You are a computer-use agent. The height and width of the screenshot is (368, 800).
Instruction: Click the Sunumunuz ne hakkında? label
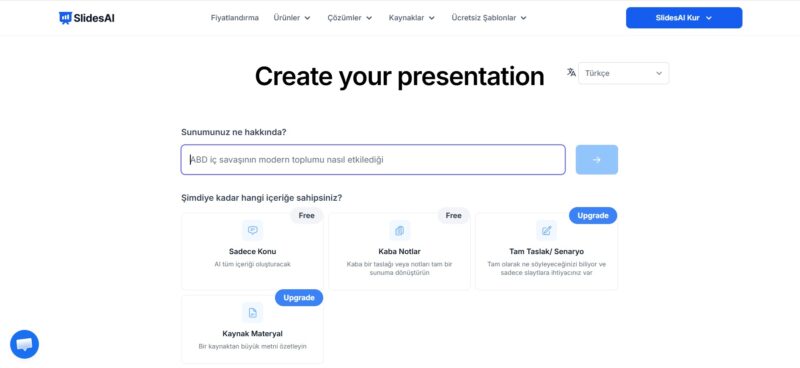(x=234, y=132)
